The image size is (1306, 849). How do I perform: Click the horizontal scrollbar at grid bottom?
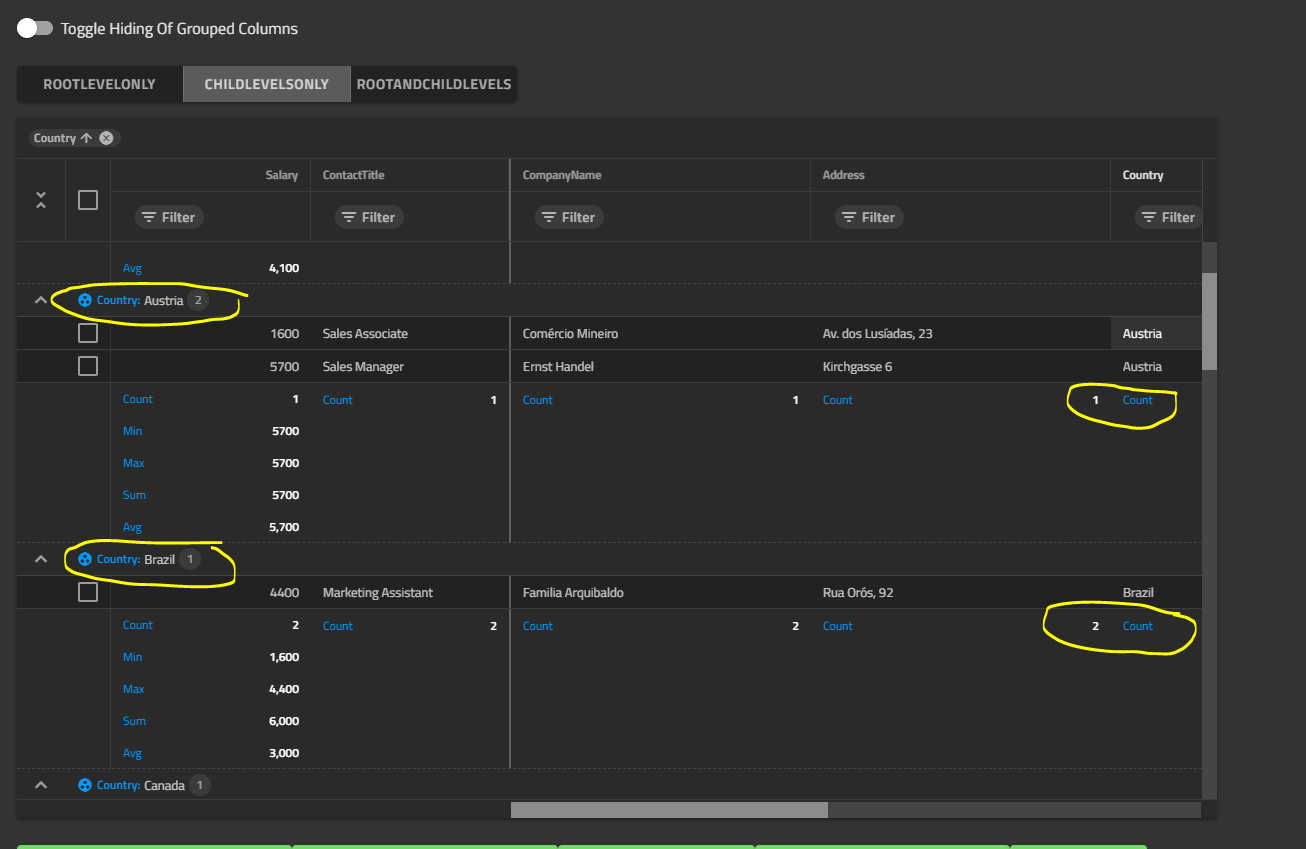[668, 810]
